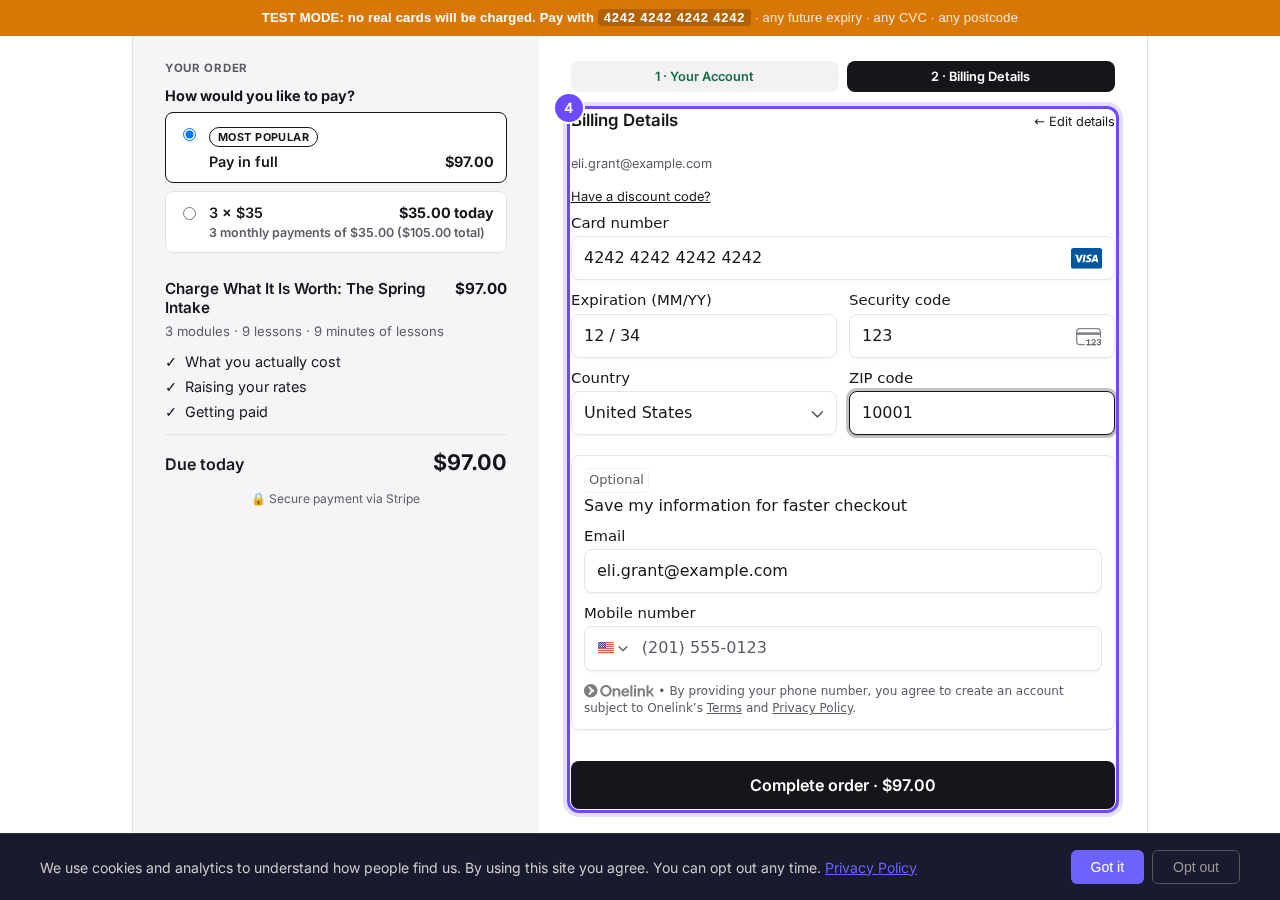The width and height of the screenshot is (1280, 900).
Task: Click the Onelink logo
Action: click(619, 691)
